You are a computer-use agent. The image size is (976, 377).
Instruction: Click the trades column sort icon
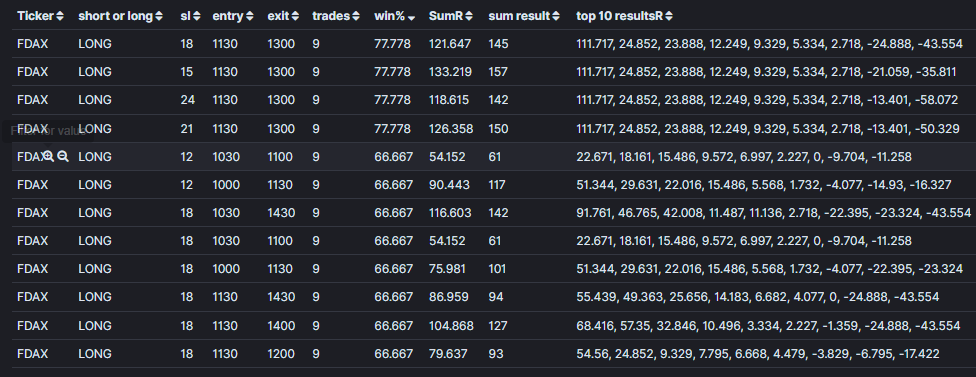[x=355, y=16]
